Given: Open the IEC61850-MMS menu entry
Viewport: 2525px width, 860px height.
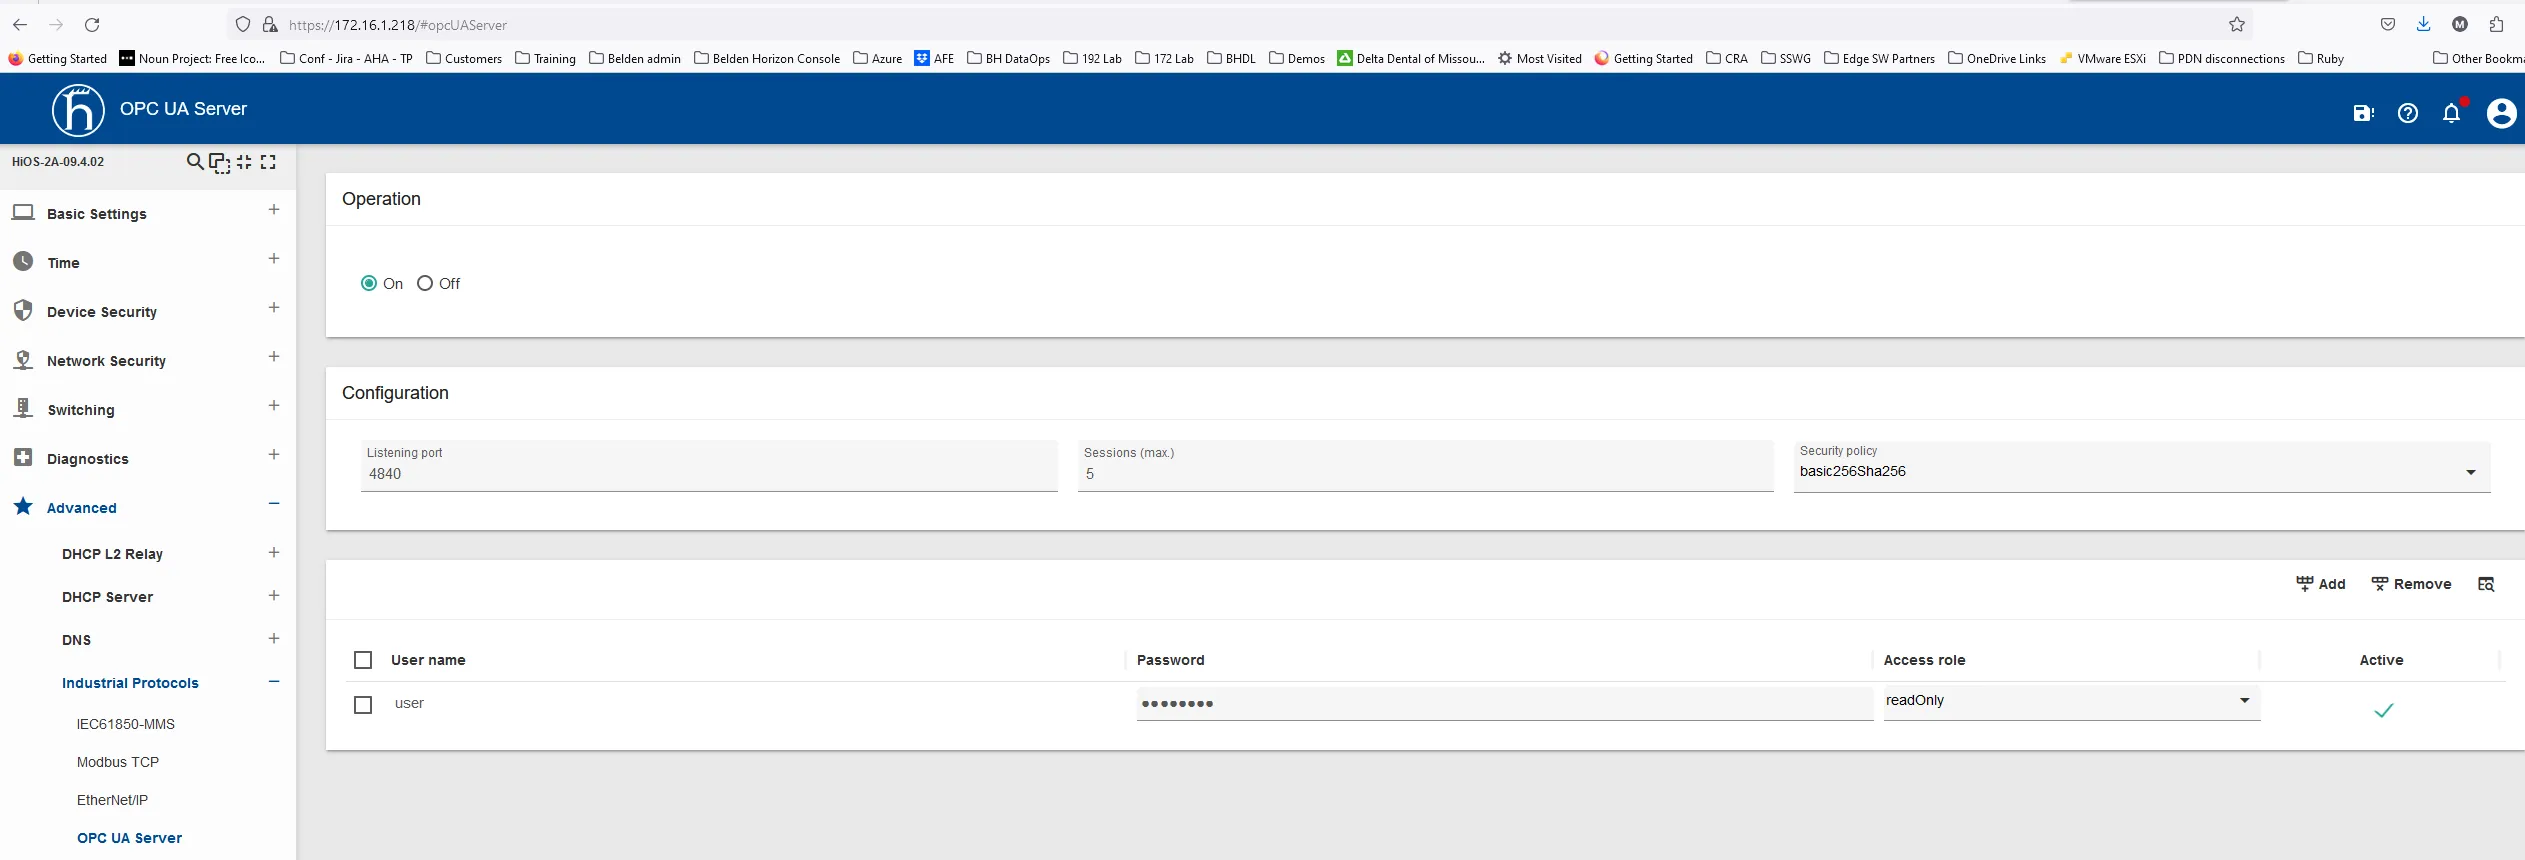Looking at the screenshot, I should click(126, 724).
